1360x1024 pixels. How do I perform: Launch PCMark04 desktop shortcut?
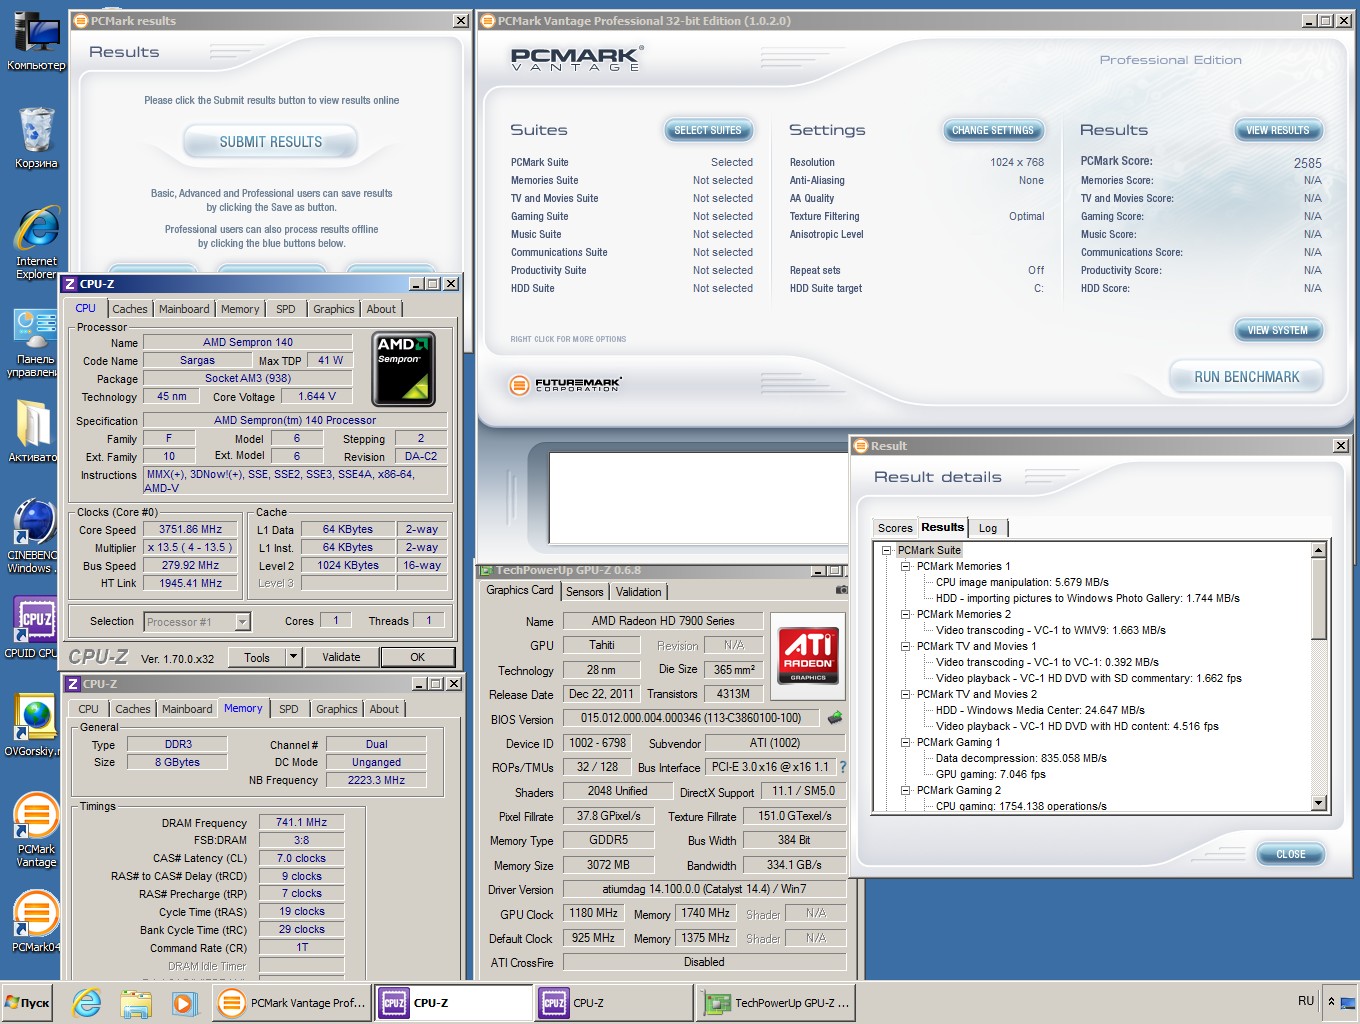click(36, 921)
